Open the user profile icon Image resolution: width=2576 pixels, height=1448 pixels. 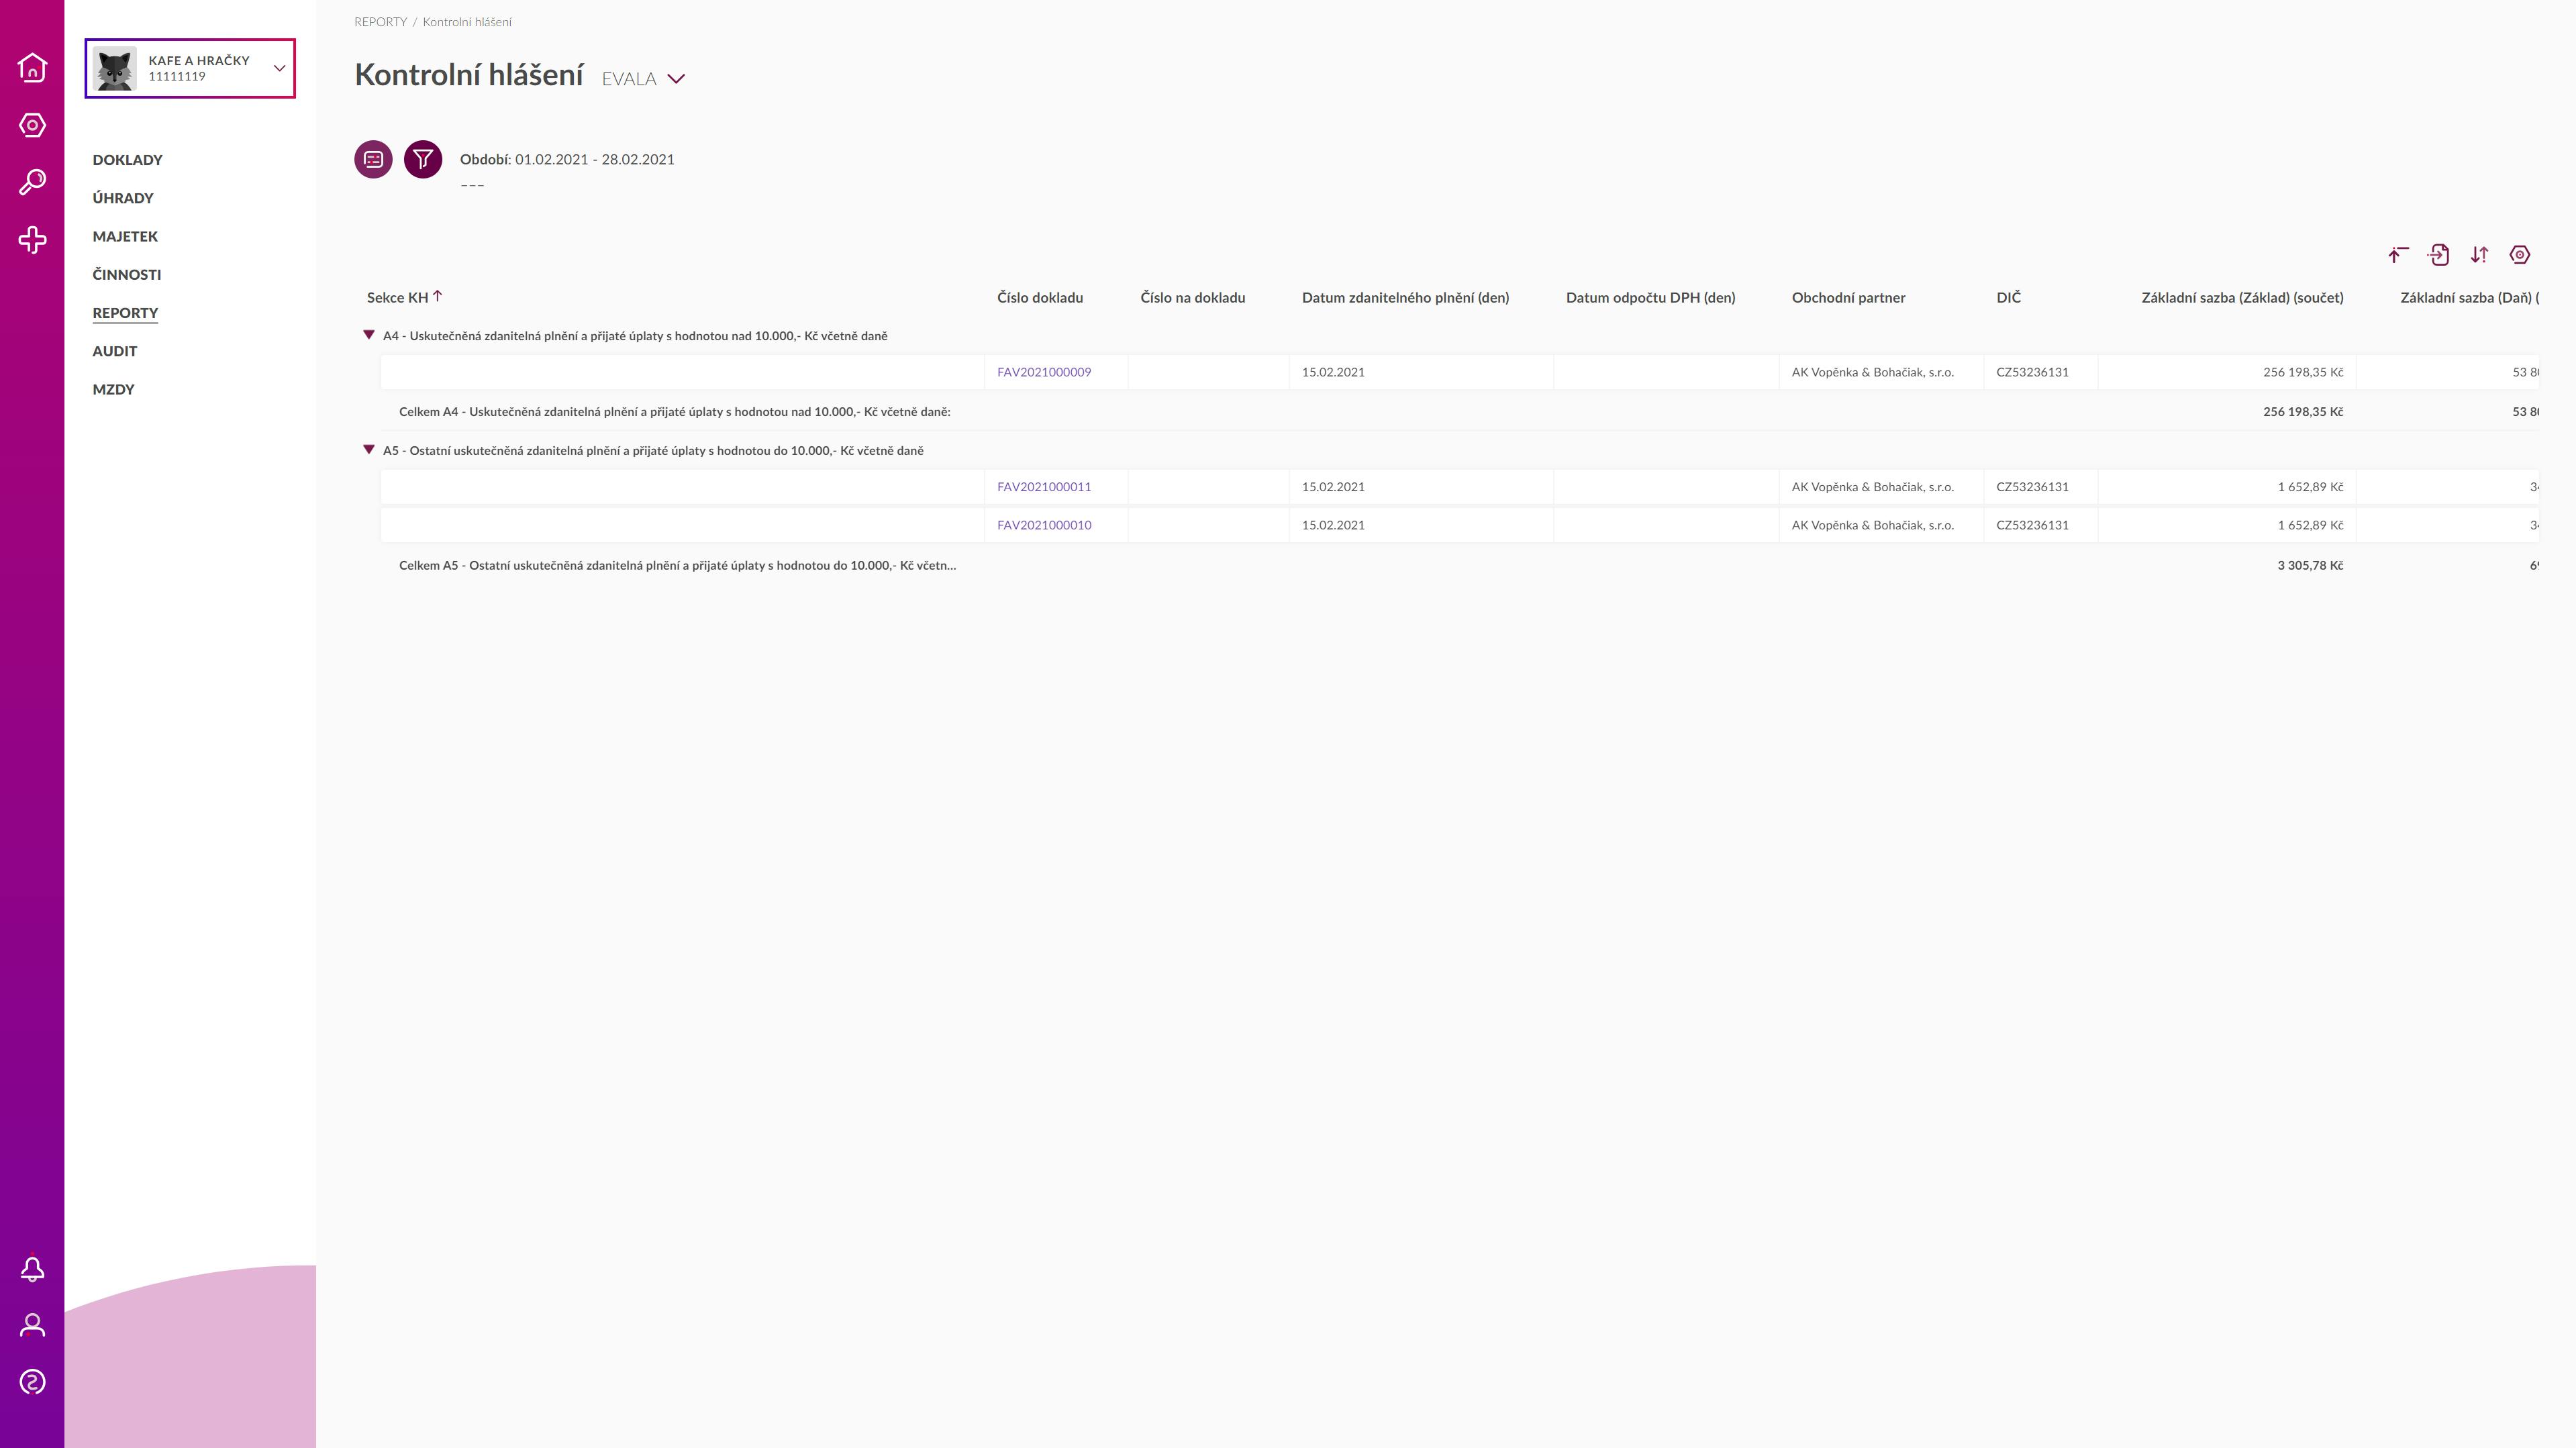point(32,1325)
